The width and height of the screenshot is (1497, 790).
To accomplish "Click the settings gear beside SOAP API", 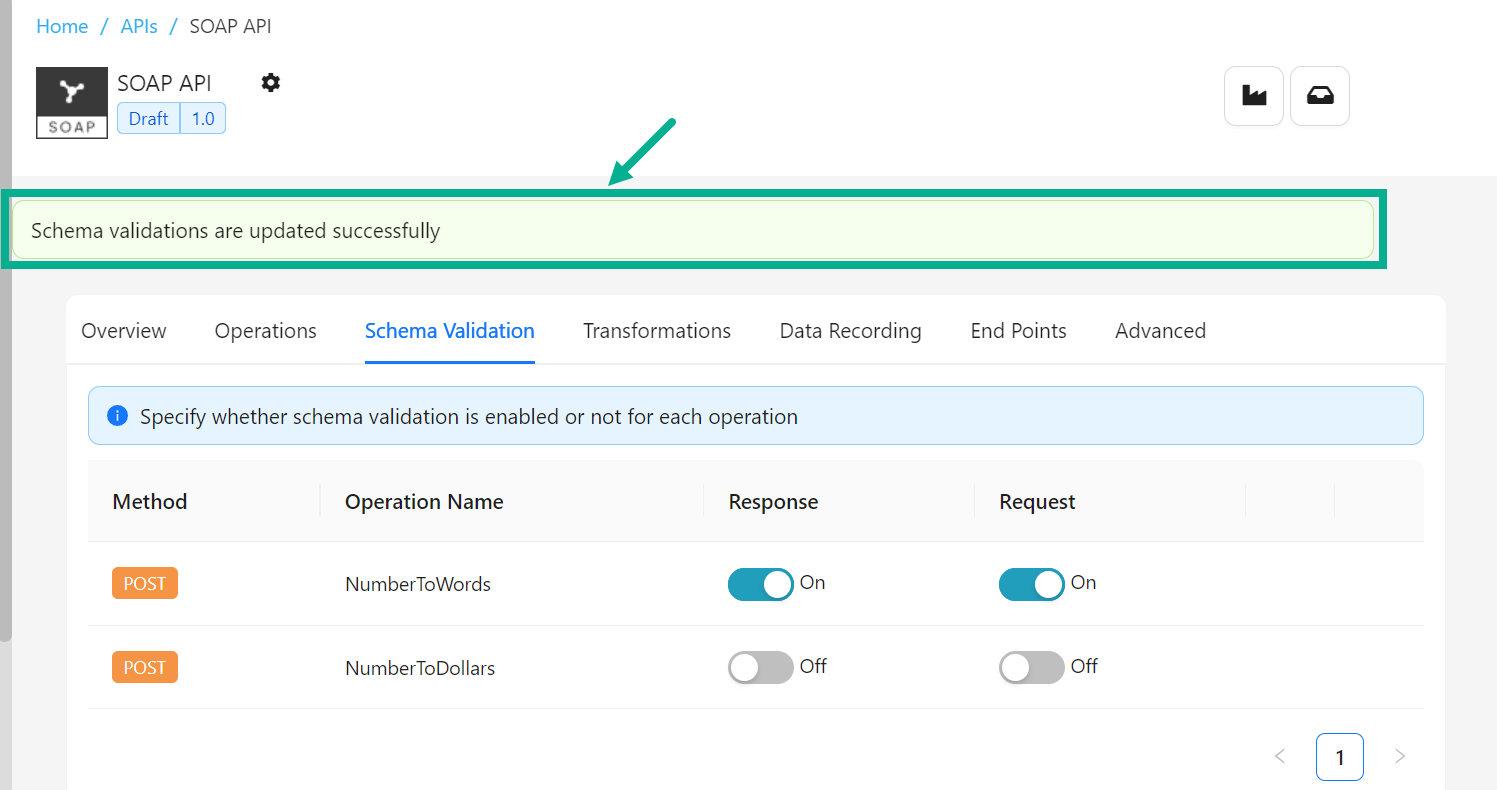I will pyautogui.click(x=271, y=83).
